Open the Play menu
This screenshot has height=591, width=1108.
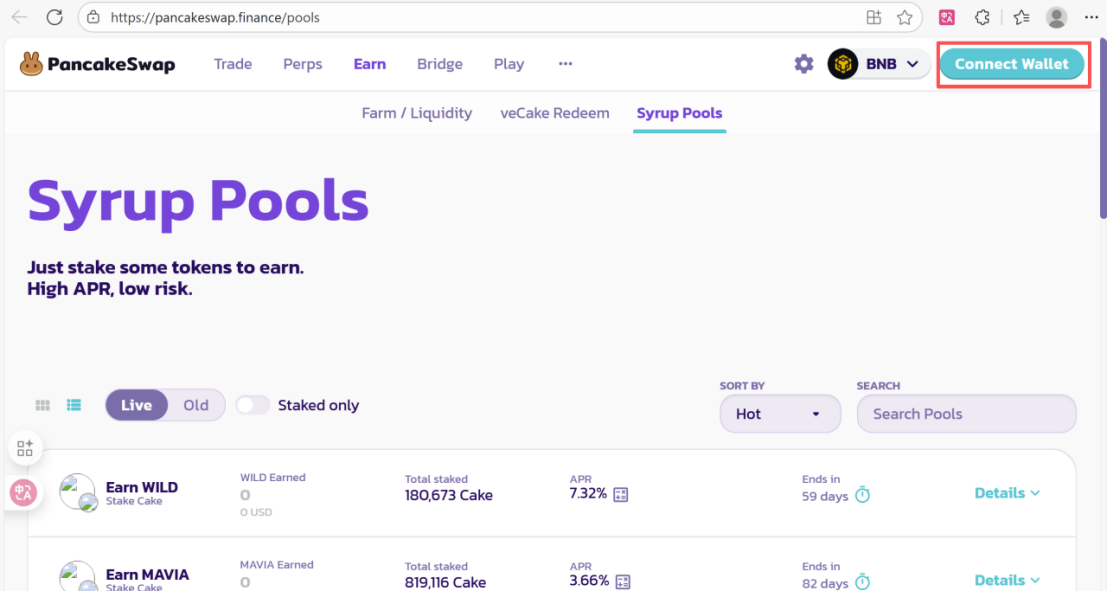[509, 64]
